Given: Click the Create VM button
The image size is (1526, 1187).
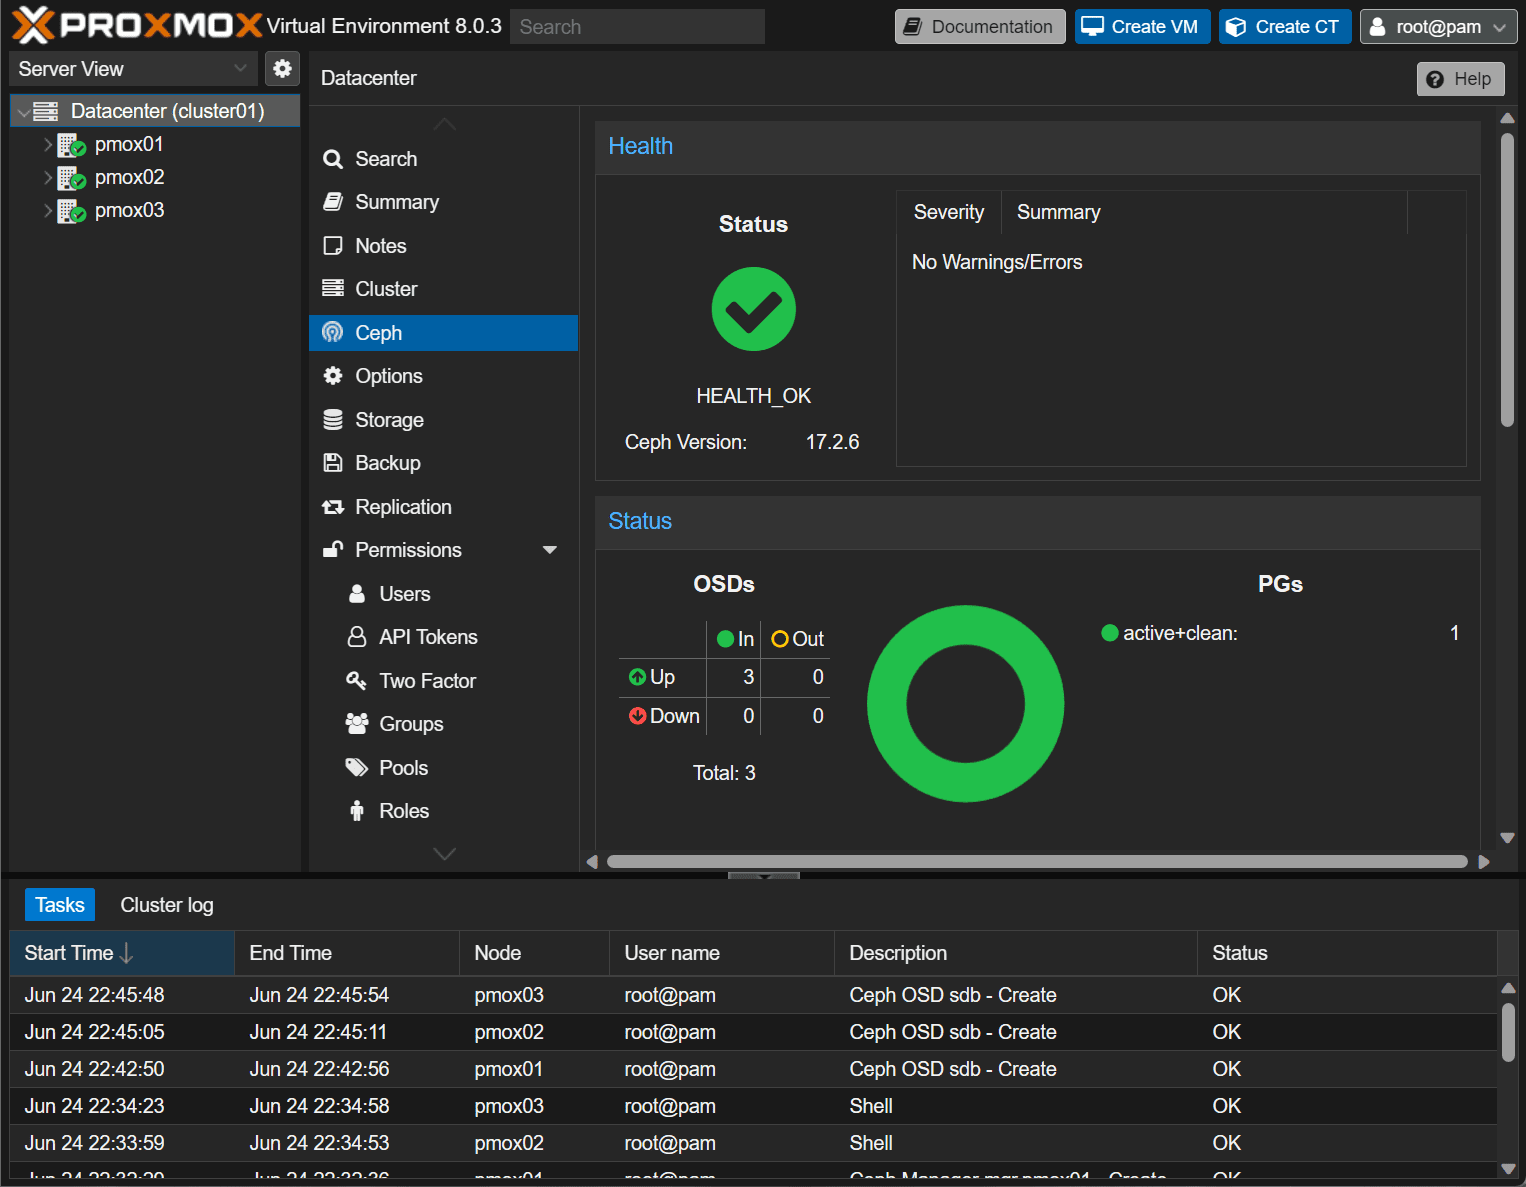Looking at the screenshot, I should (1142, 26).
